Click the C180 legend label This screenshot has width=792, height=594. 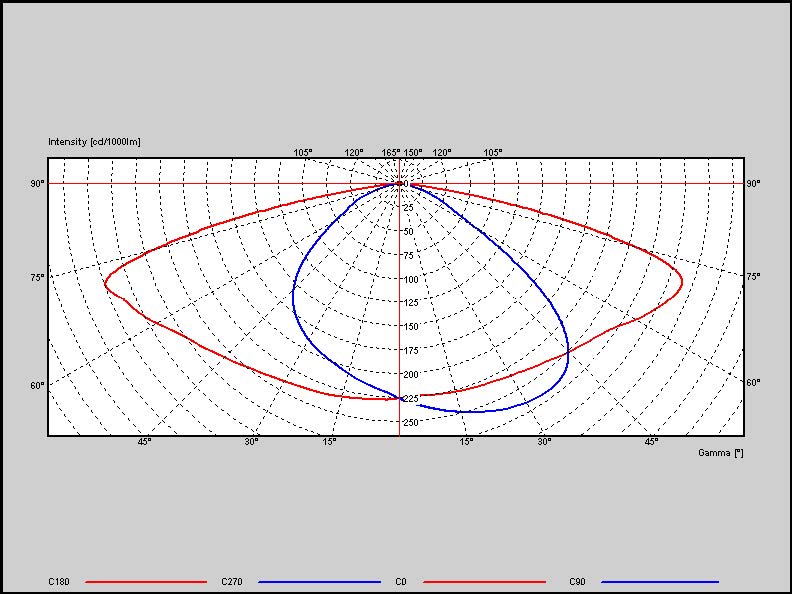pyautogui.click(x=59, y=582)
